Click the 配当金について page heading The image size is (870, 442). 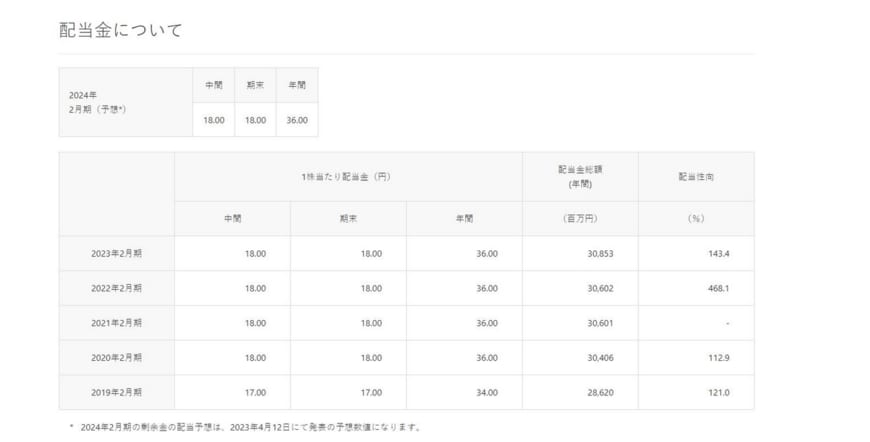coord(121,30)
